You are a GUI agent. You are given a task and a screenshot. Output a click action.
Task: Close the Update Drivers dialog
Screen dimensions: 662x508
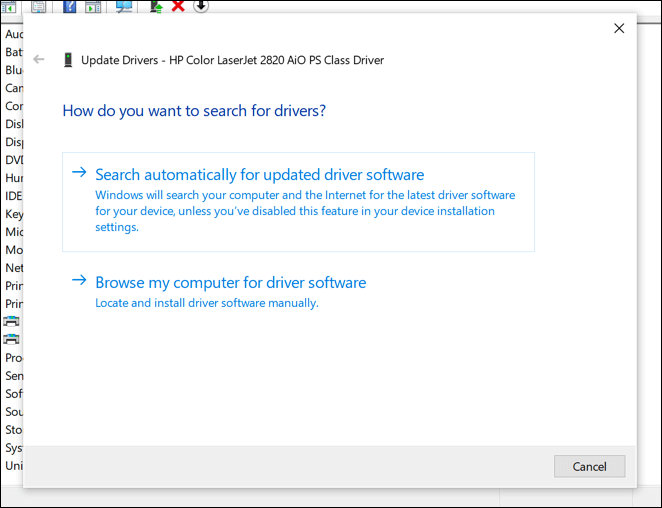(x=619, y=29)
